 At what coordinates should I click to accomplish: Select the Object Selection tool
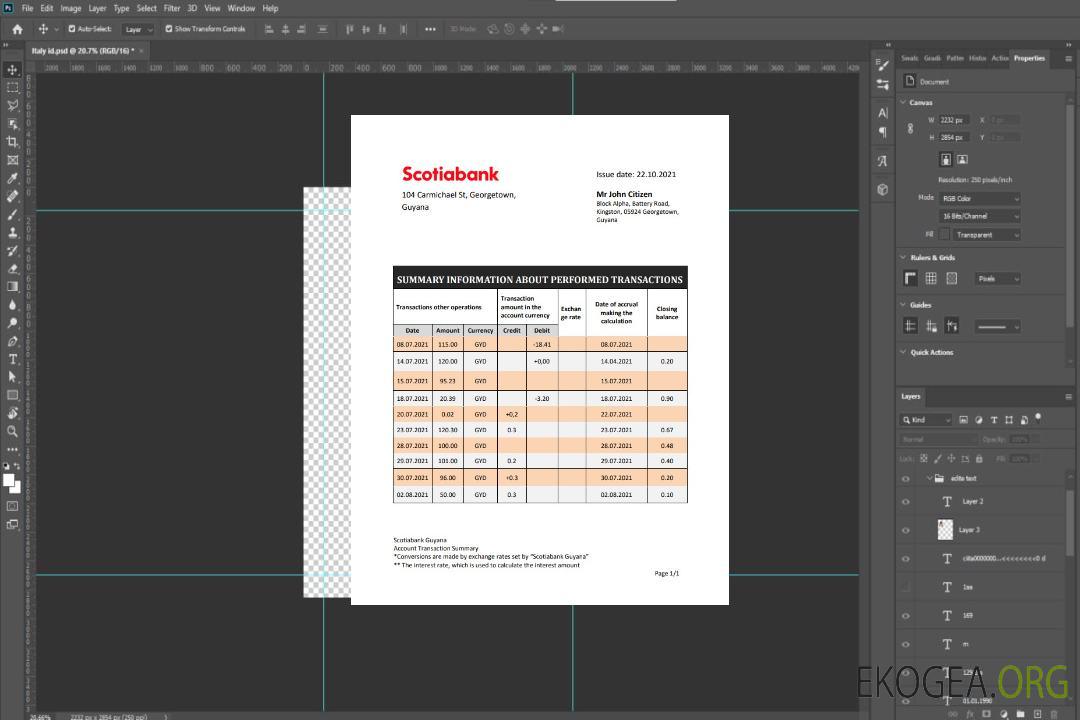click(x=12, y=124)
